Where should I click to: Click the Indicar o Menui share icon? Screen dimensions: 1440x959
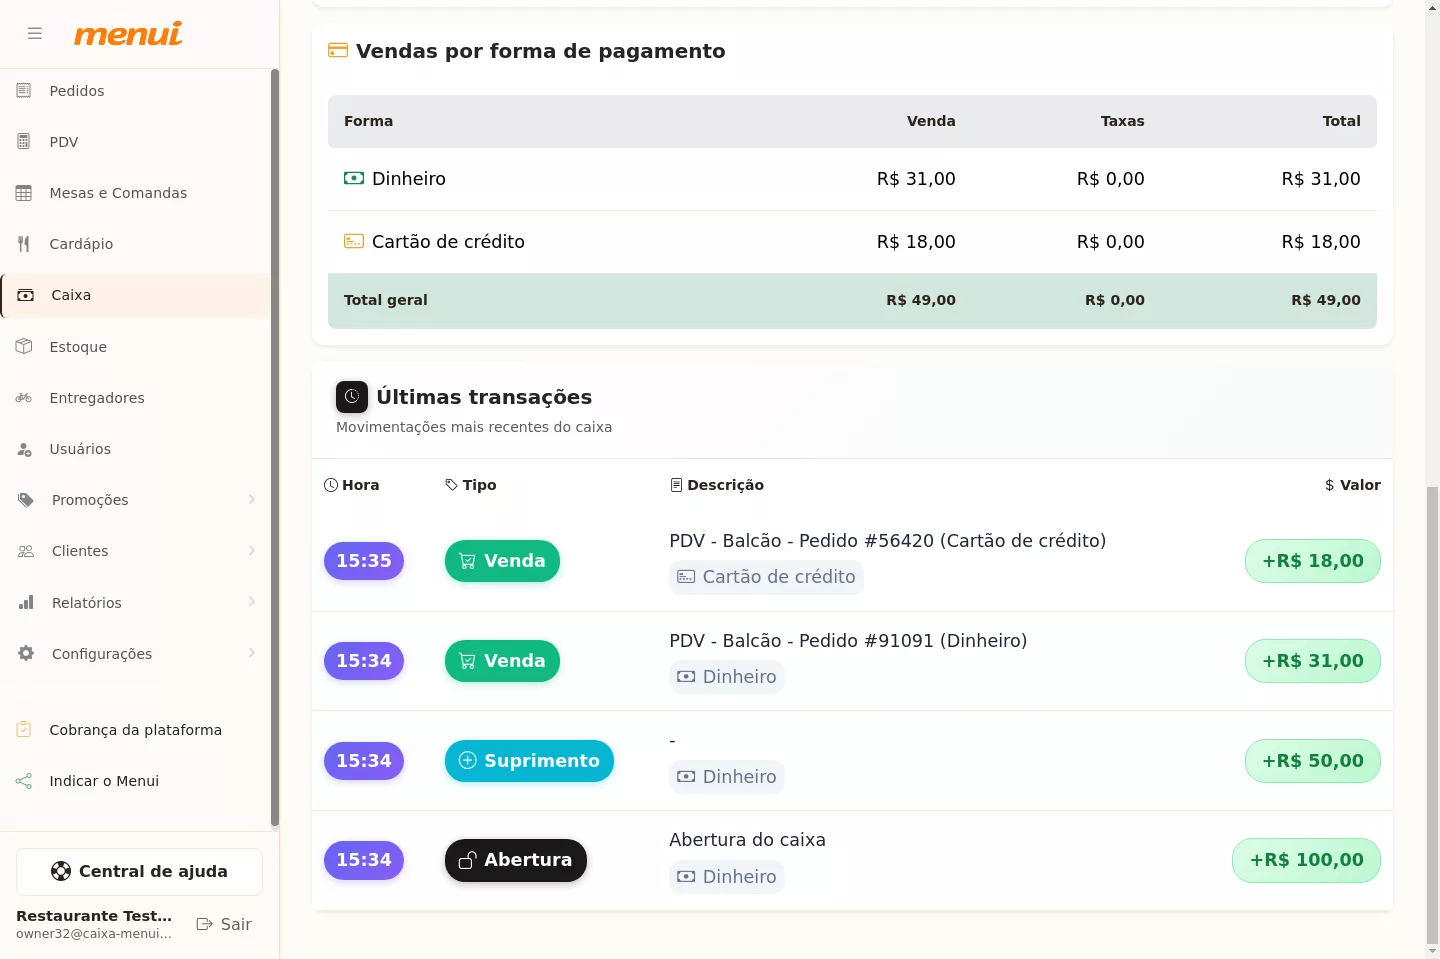click(24, 781)
